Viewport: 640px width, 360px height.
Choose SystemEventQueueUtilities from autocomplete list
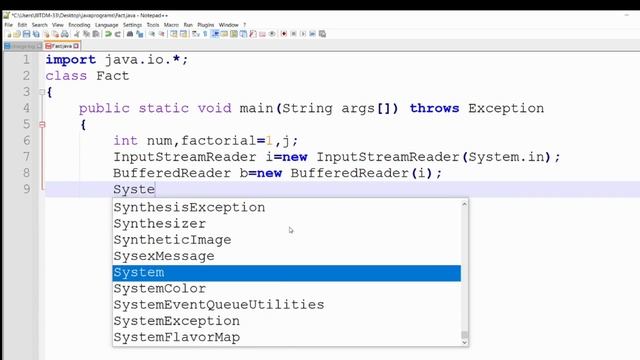287,305
